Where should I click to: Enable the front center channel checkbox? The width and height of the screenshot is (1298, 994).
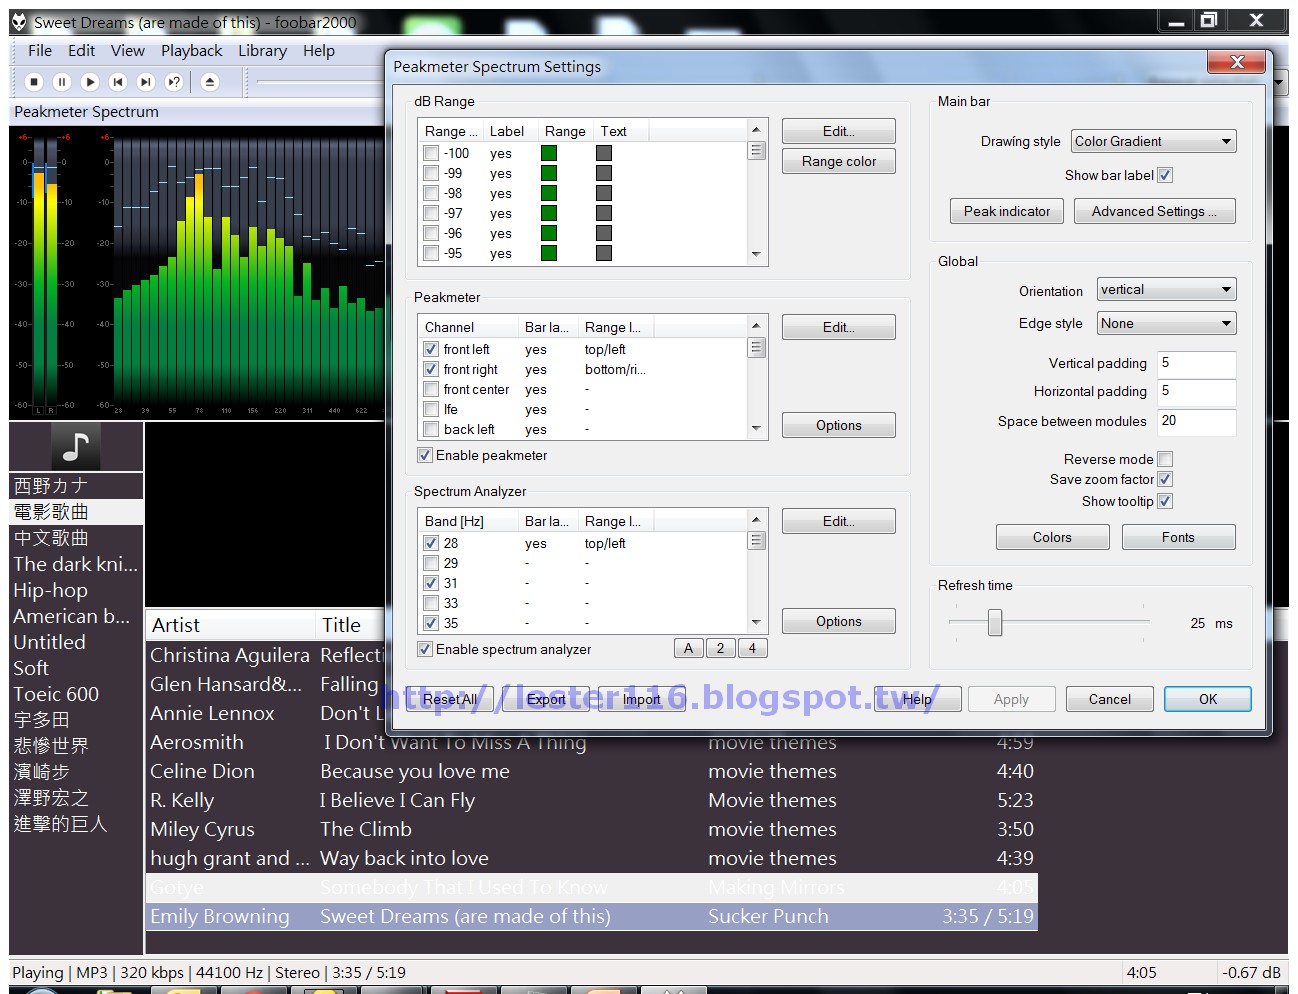431,389
